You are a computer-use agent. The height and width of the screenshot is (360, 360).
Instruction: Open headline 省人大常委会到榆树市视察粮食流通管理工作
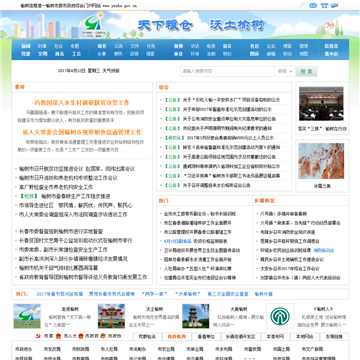(82, 132)
